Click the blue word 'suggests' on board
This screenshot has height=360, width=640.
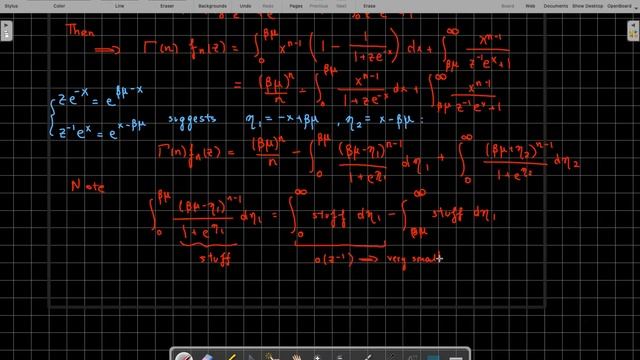pyautogui.click(x=192, y=120)
